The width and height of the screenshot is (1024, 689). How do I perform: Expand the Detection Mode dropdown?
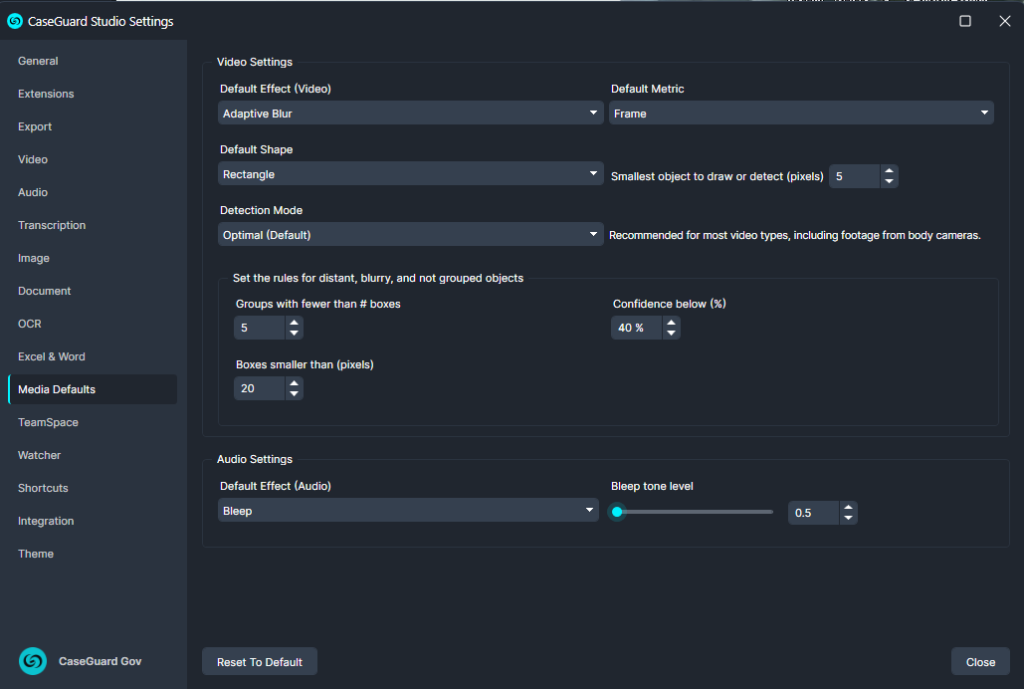click(x=411, y=235)
